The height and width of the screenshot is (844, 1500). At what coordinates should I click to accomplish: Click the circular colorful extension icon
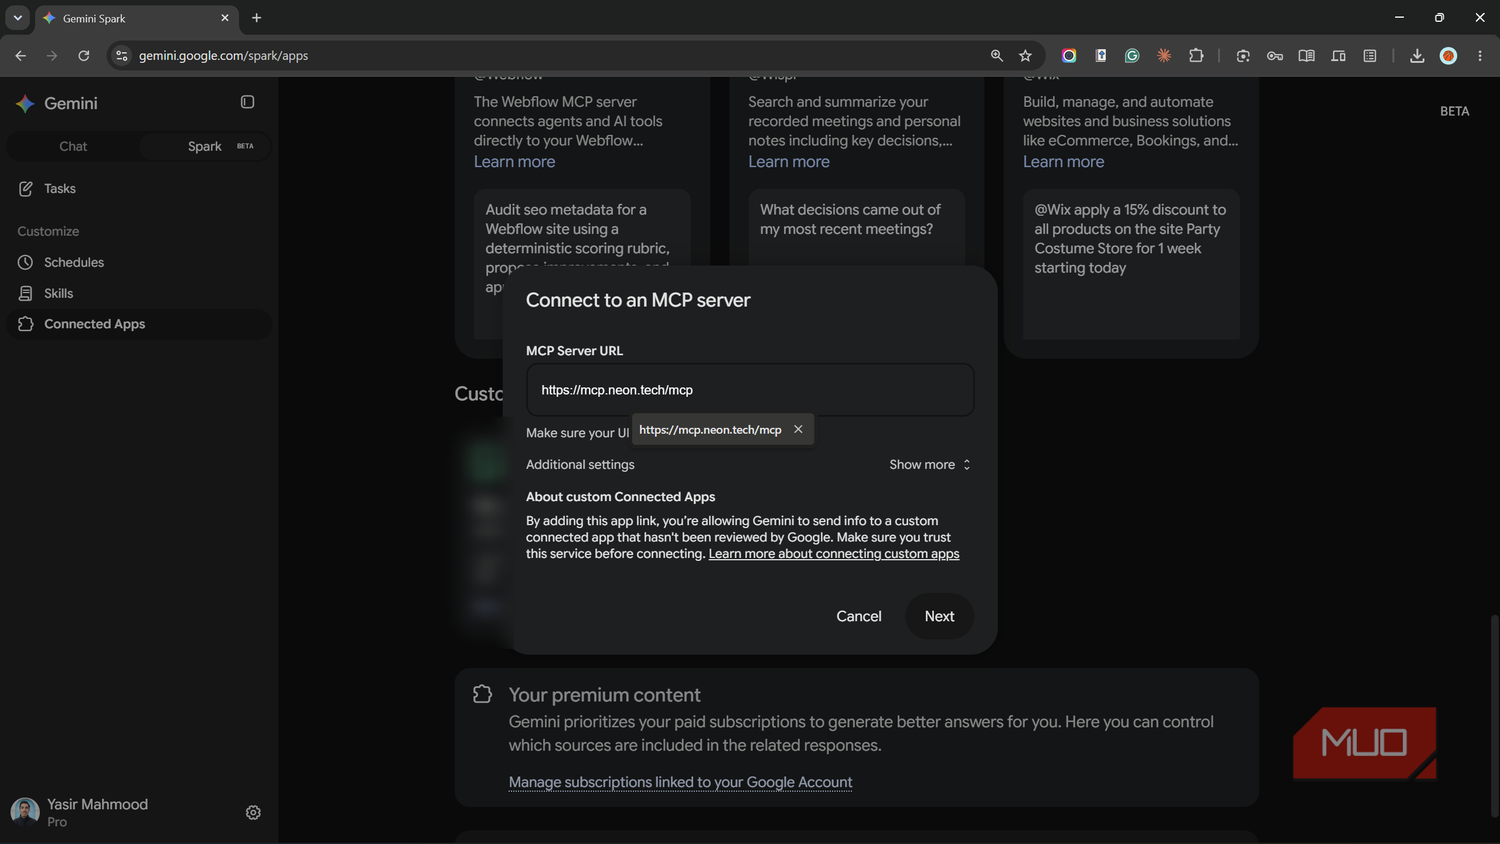click(x=1069, y=56)
